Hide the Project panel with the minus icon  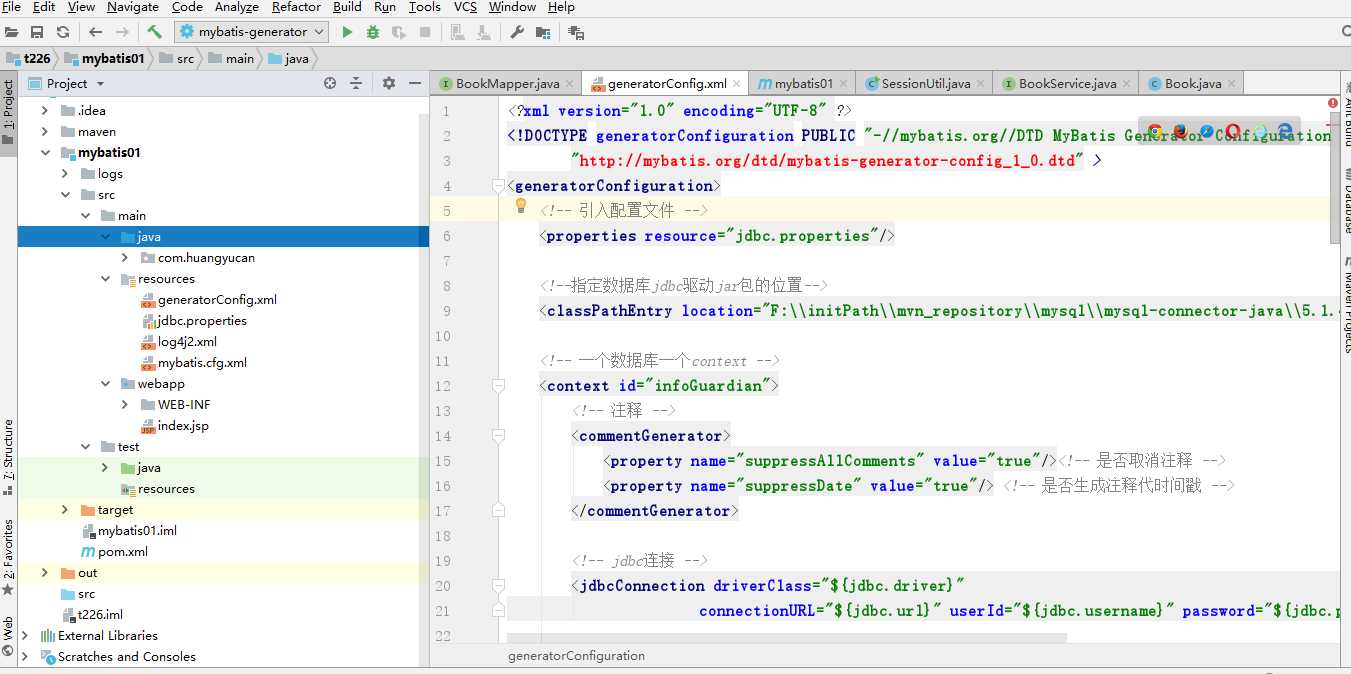click(415, 83)
